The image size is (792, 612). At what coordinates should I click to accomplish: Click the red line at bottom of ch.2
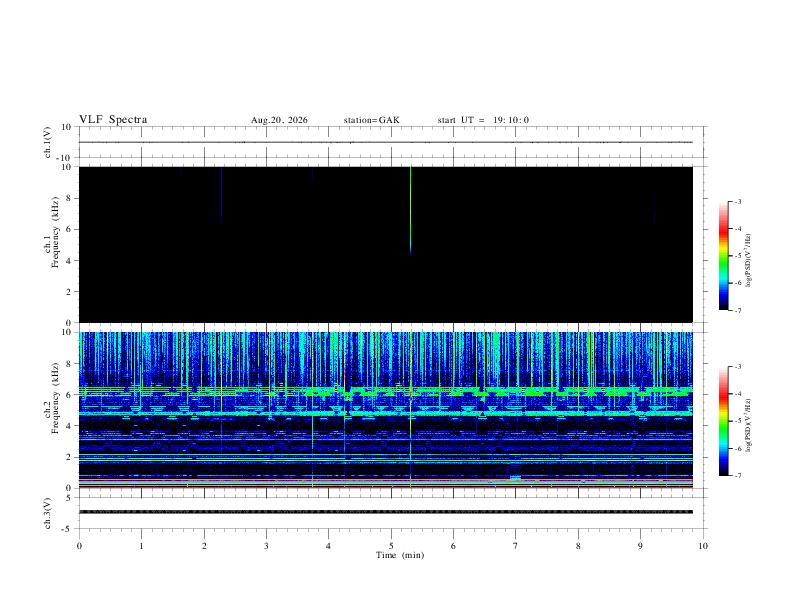386,487
